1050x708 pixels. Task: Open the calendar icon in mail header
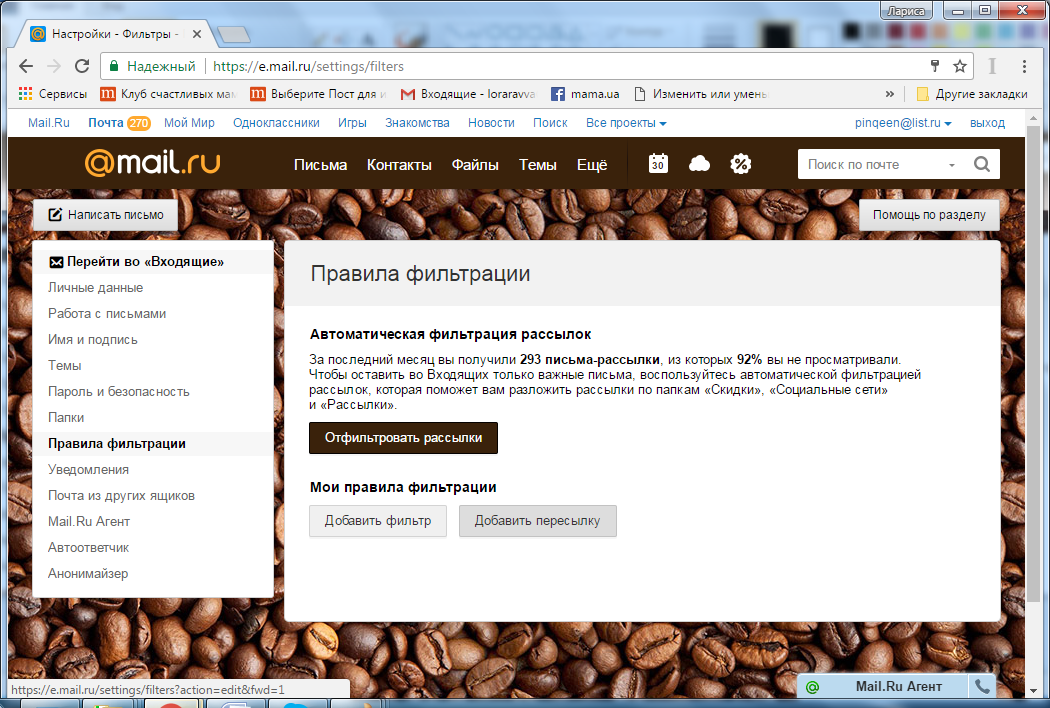pos(658,163)
